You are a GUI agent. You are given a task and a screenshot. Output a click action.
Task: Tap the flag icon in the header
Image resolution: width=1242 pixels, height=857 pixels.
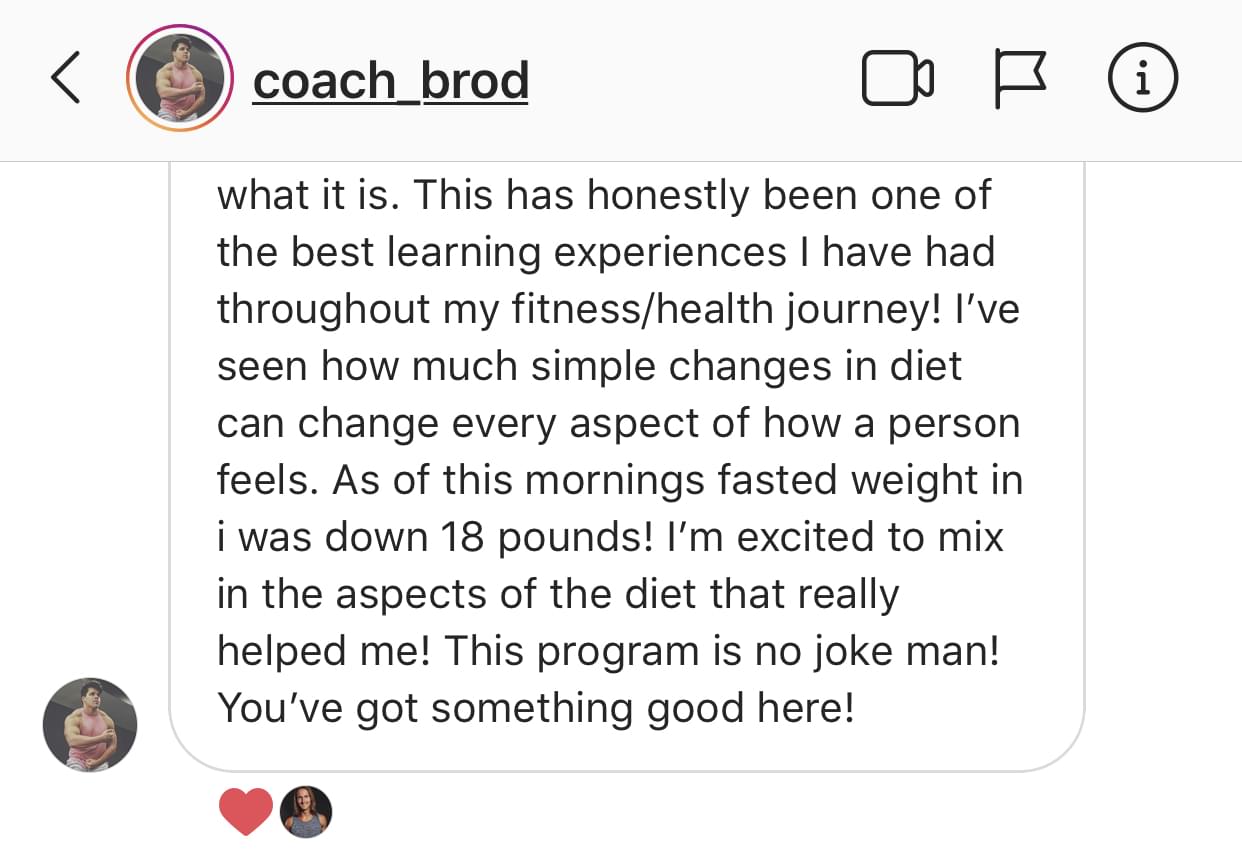click(x=1019, y=80)
